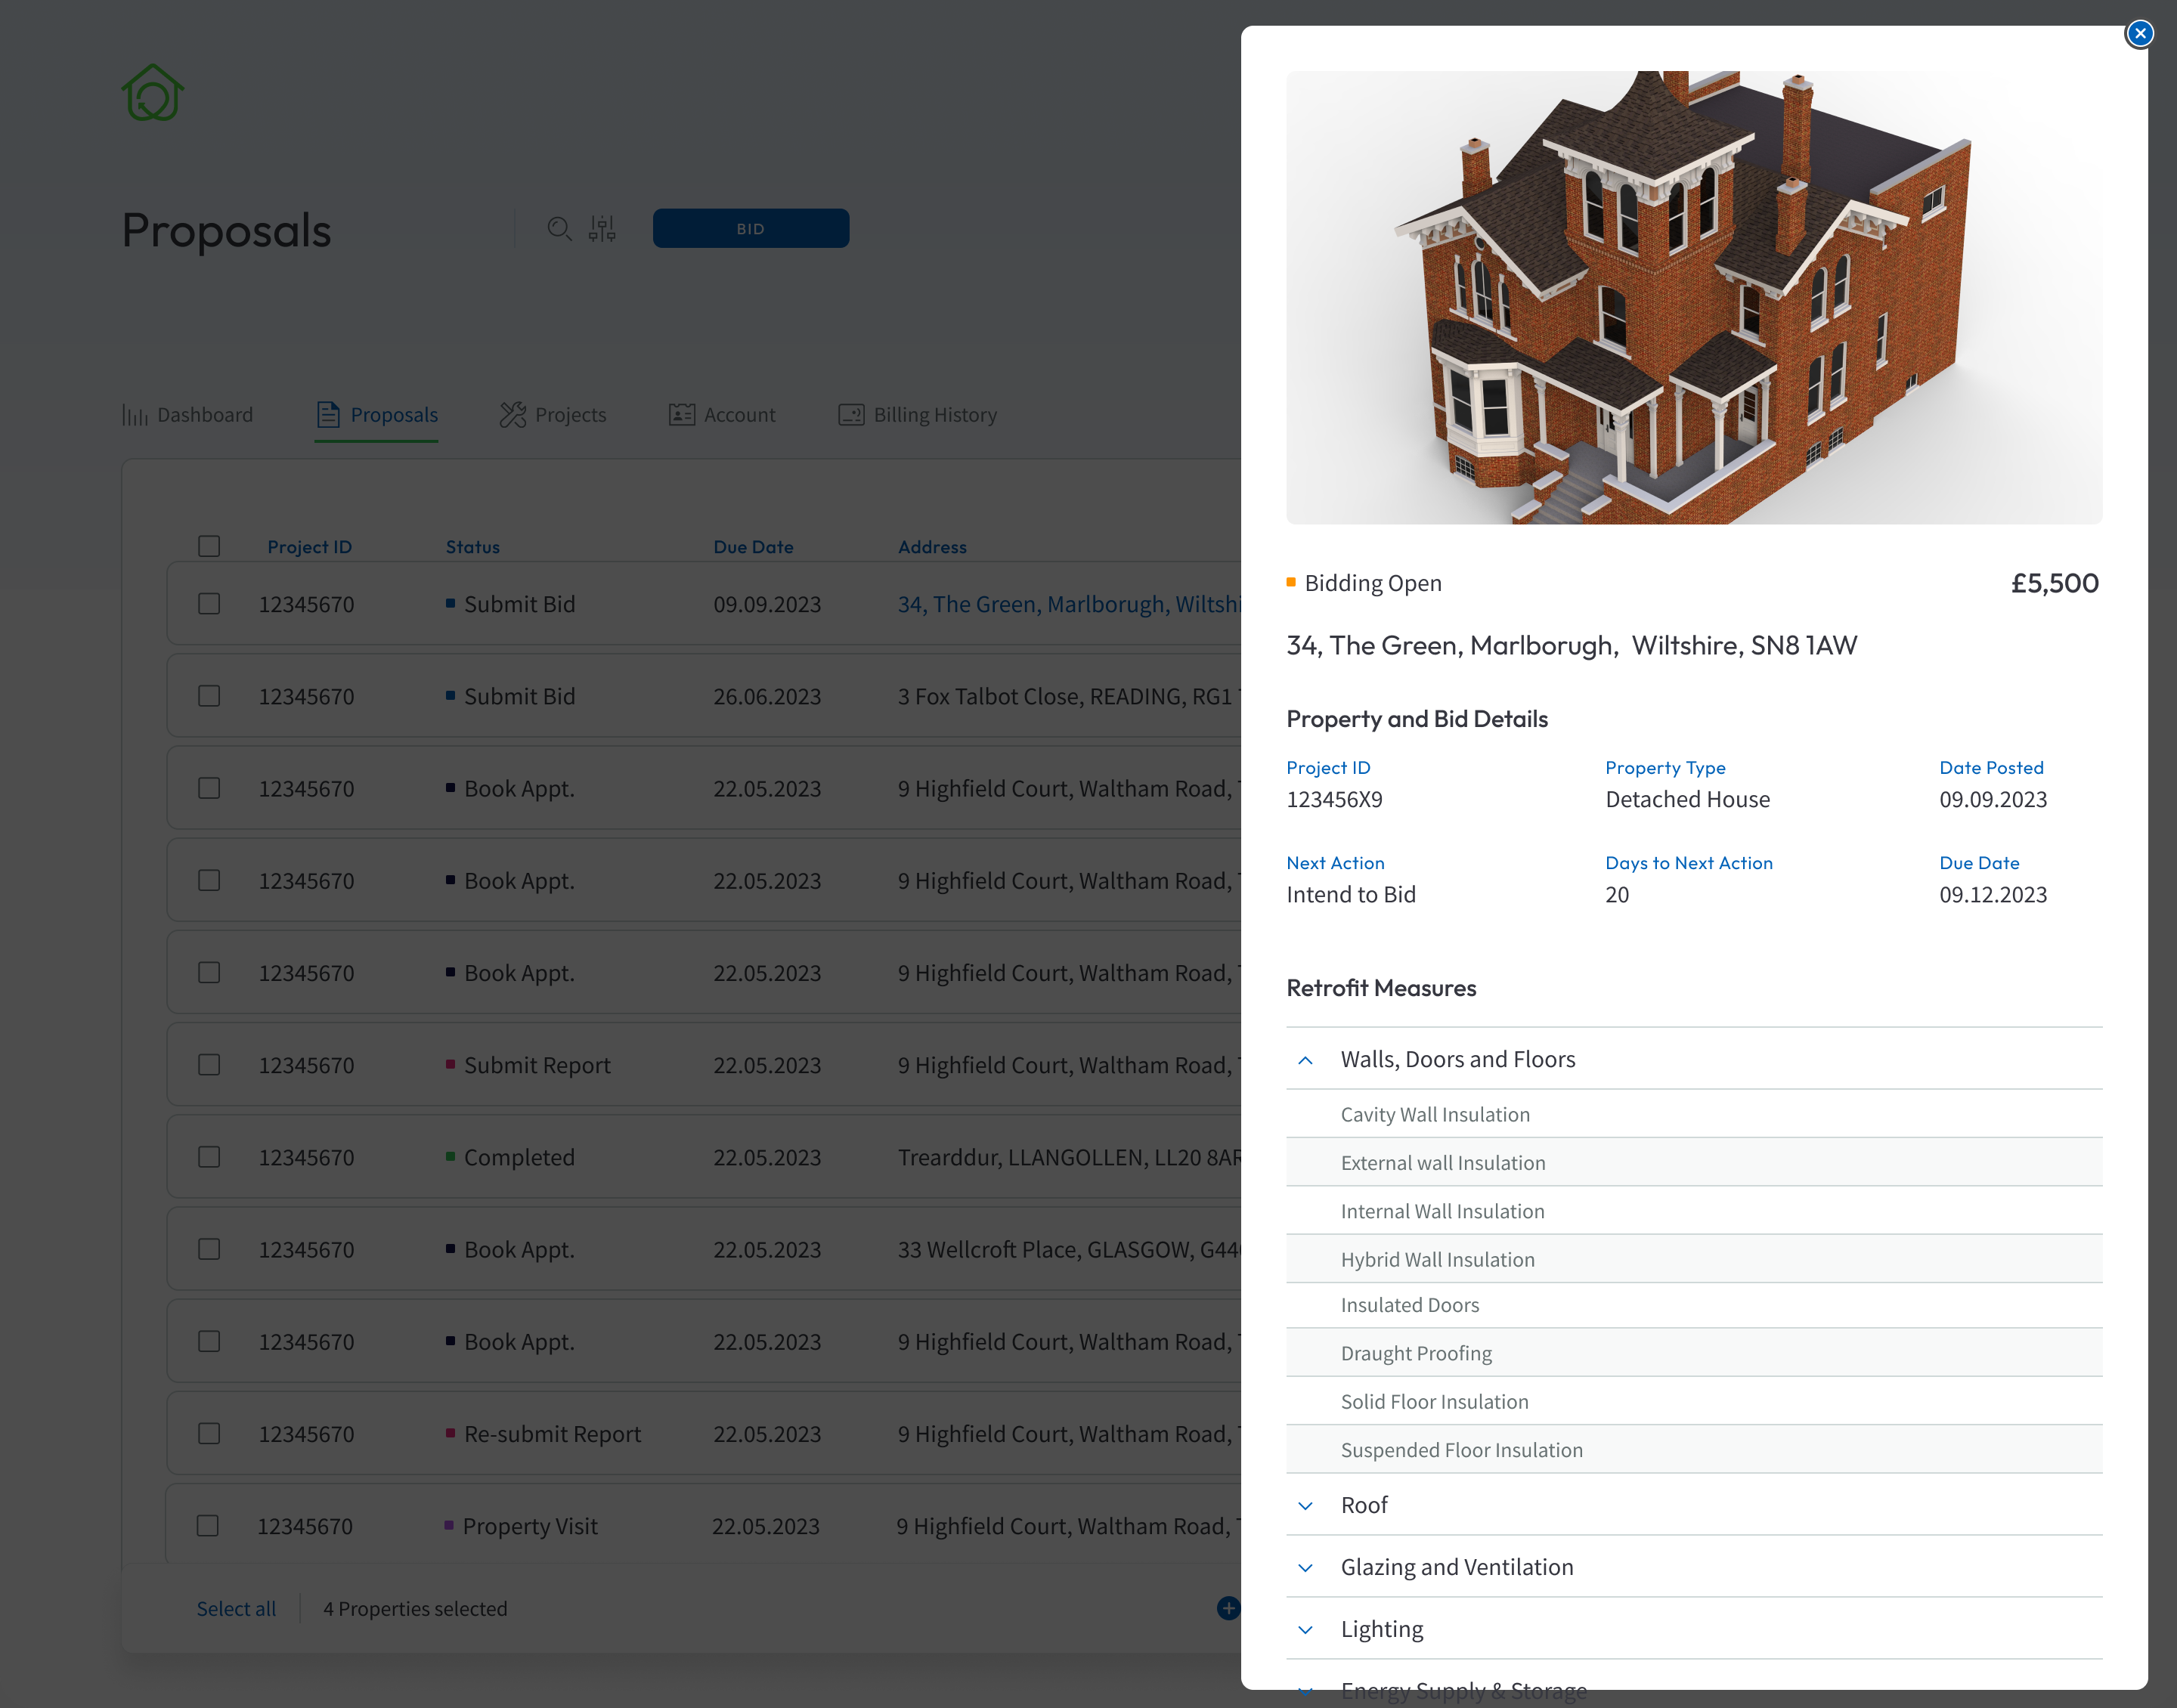Select Solid Floor Insulation measure
The width and height of the screenshot is (2177, 1708).
(x=1694, y=1401)
